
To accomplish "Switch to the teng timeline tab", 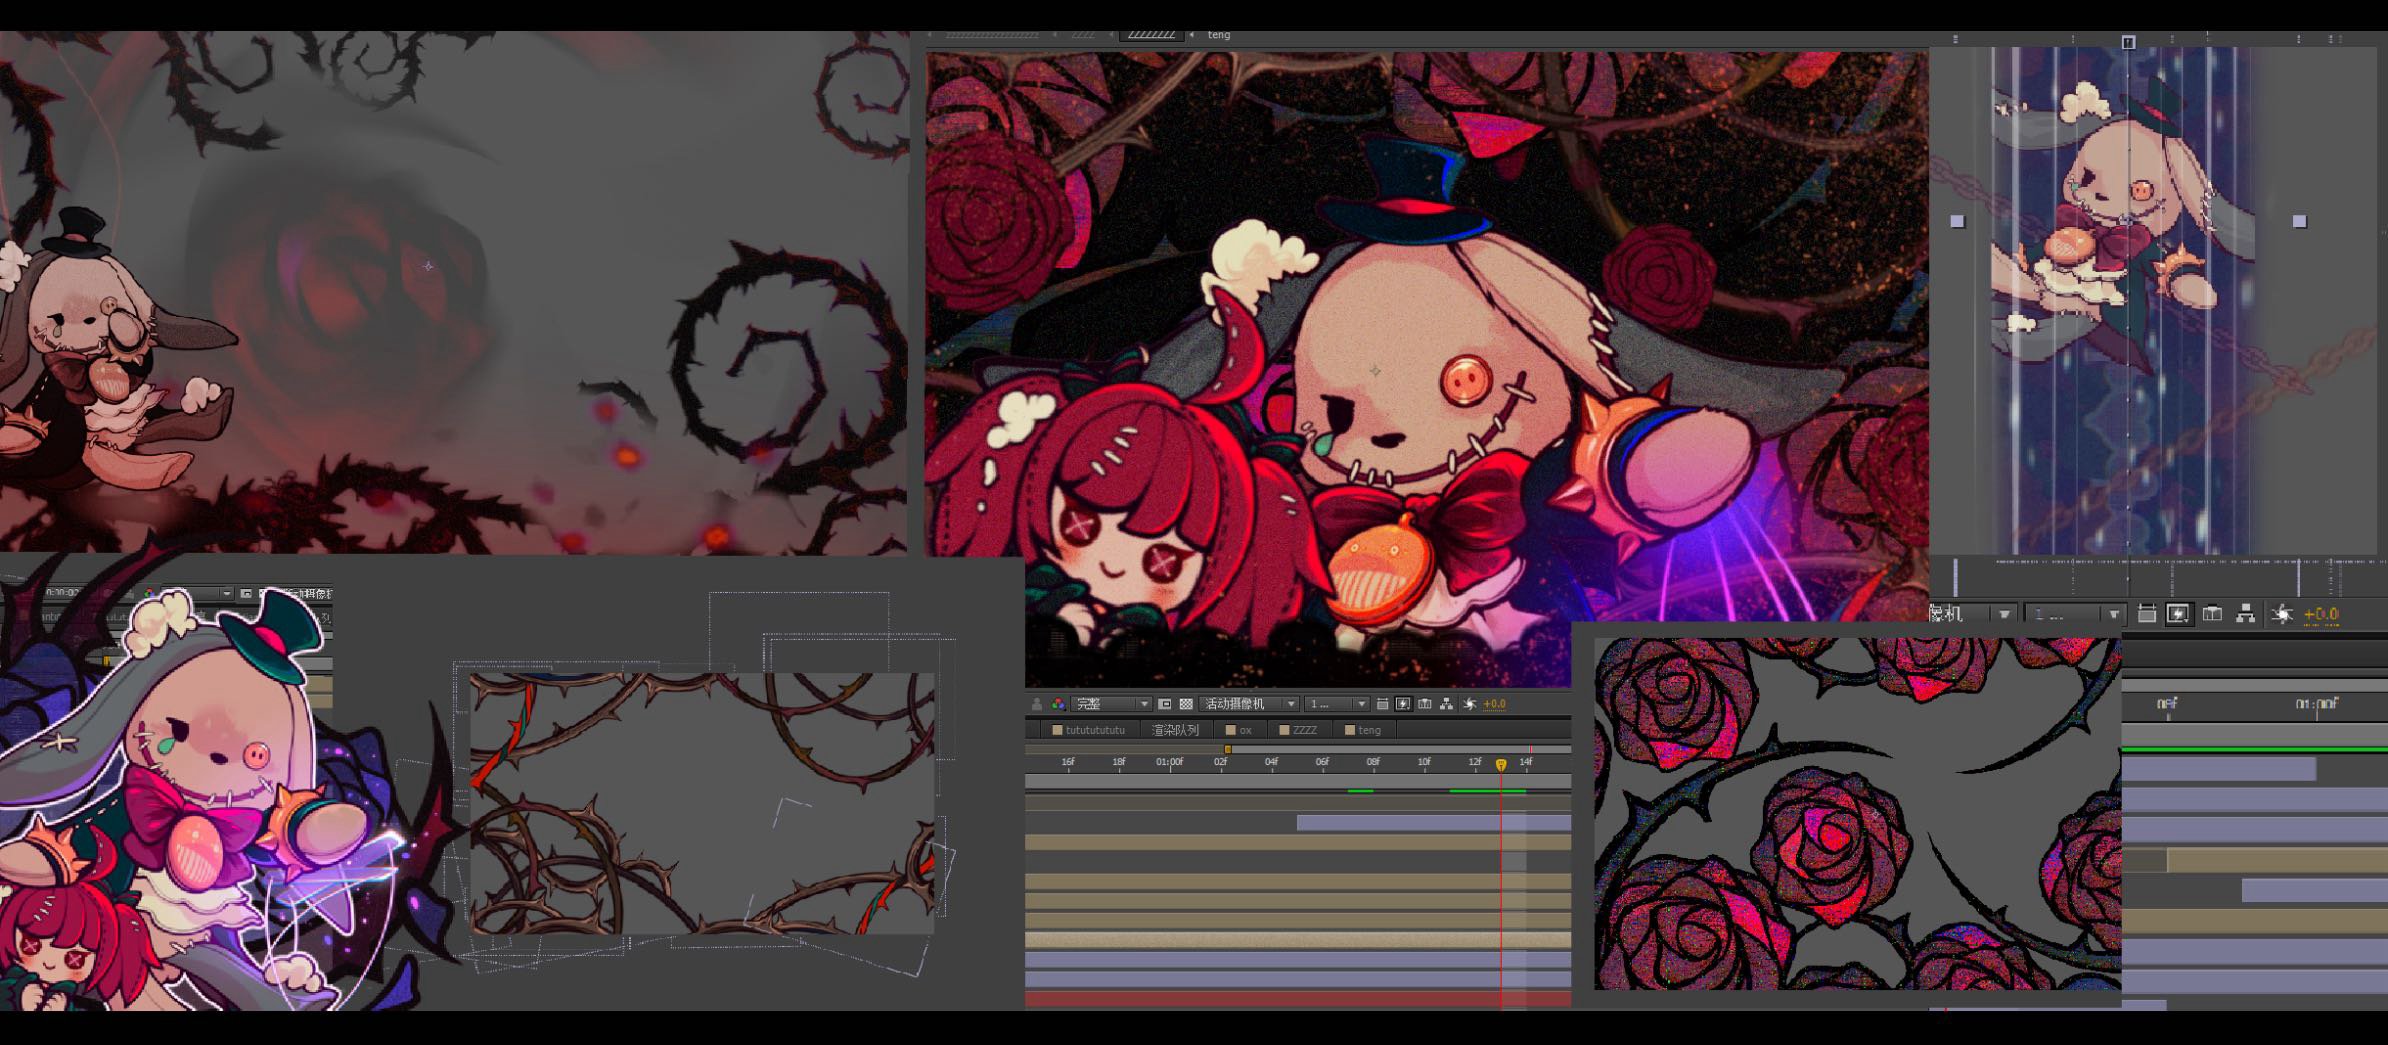I will pyautogui.click(x=1364, y=730).
